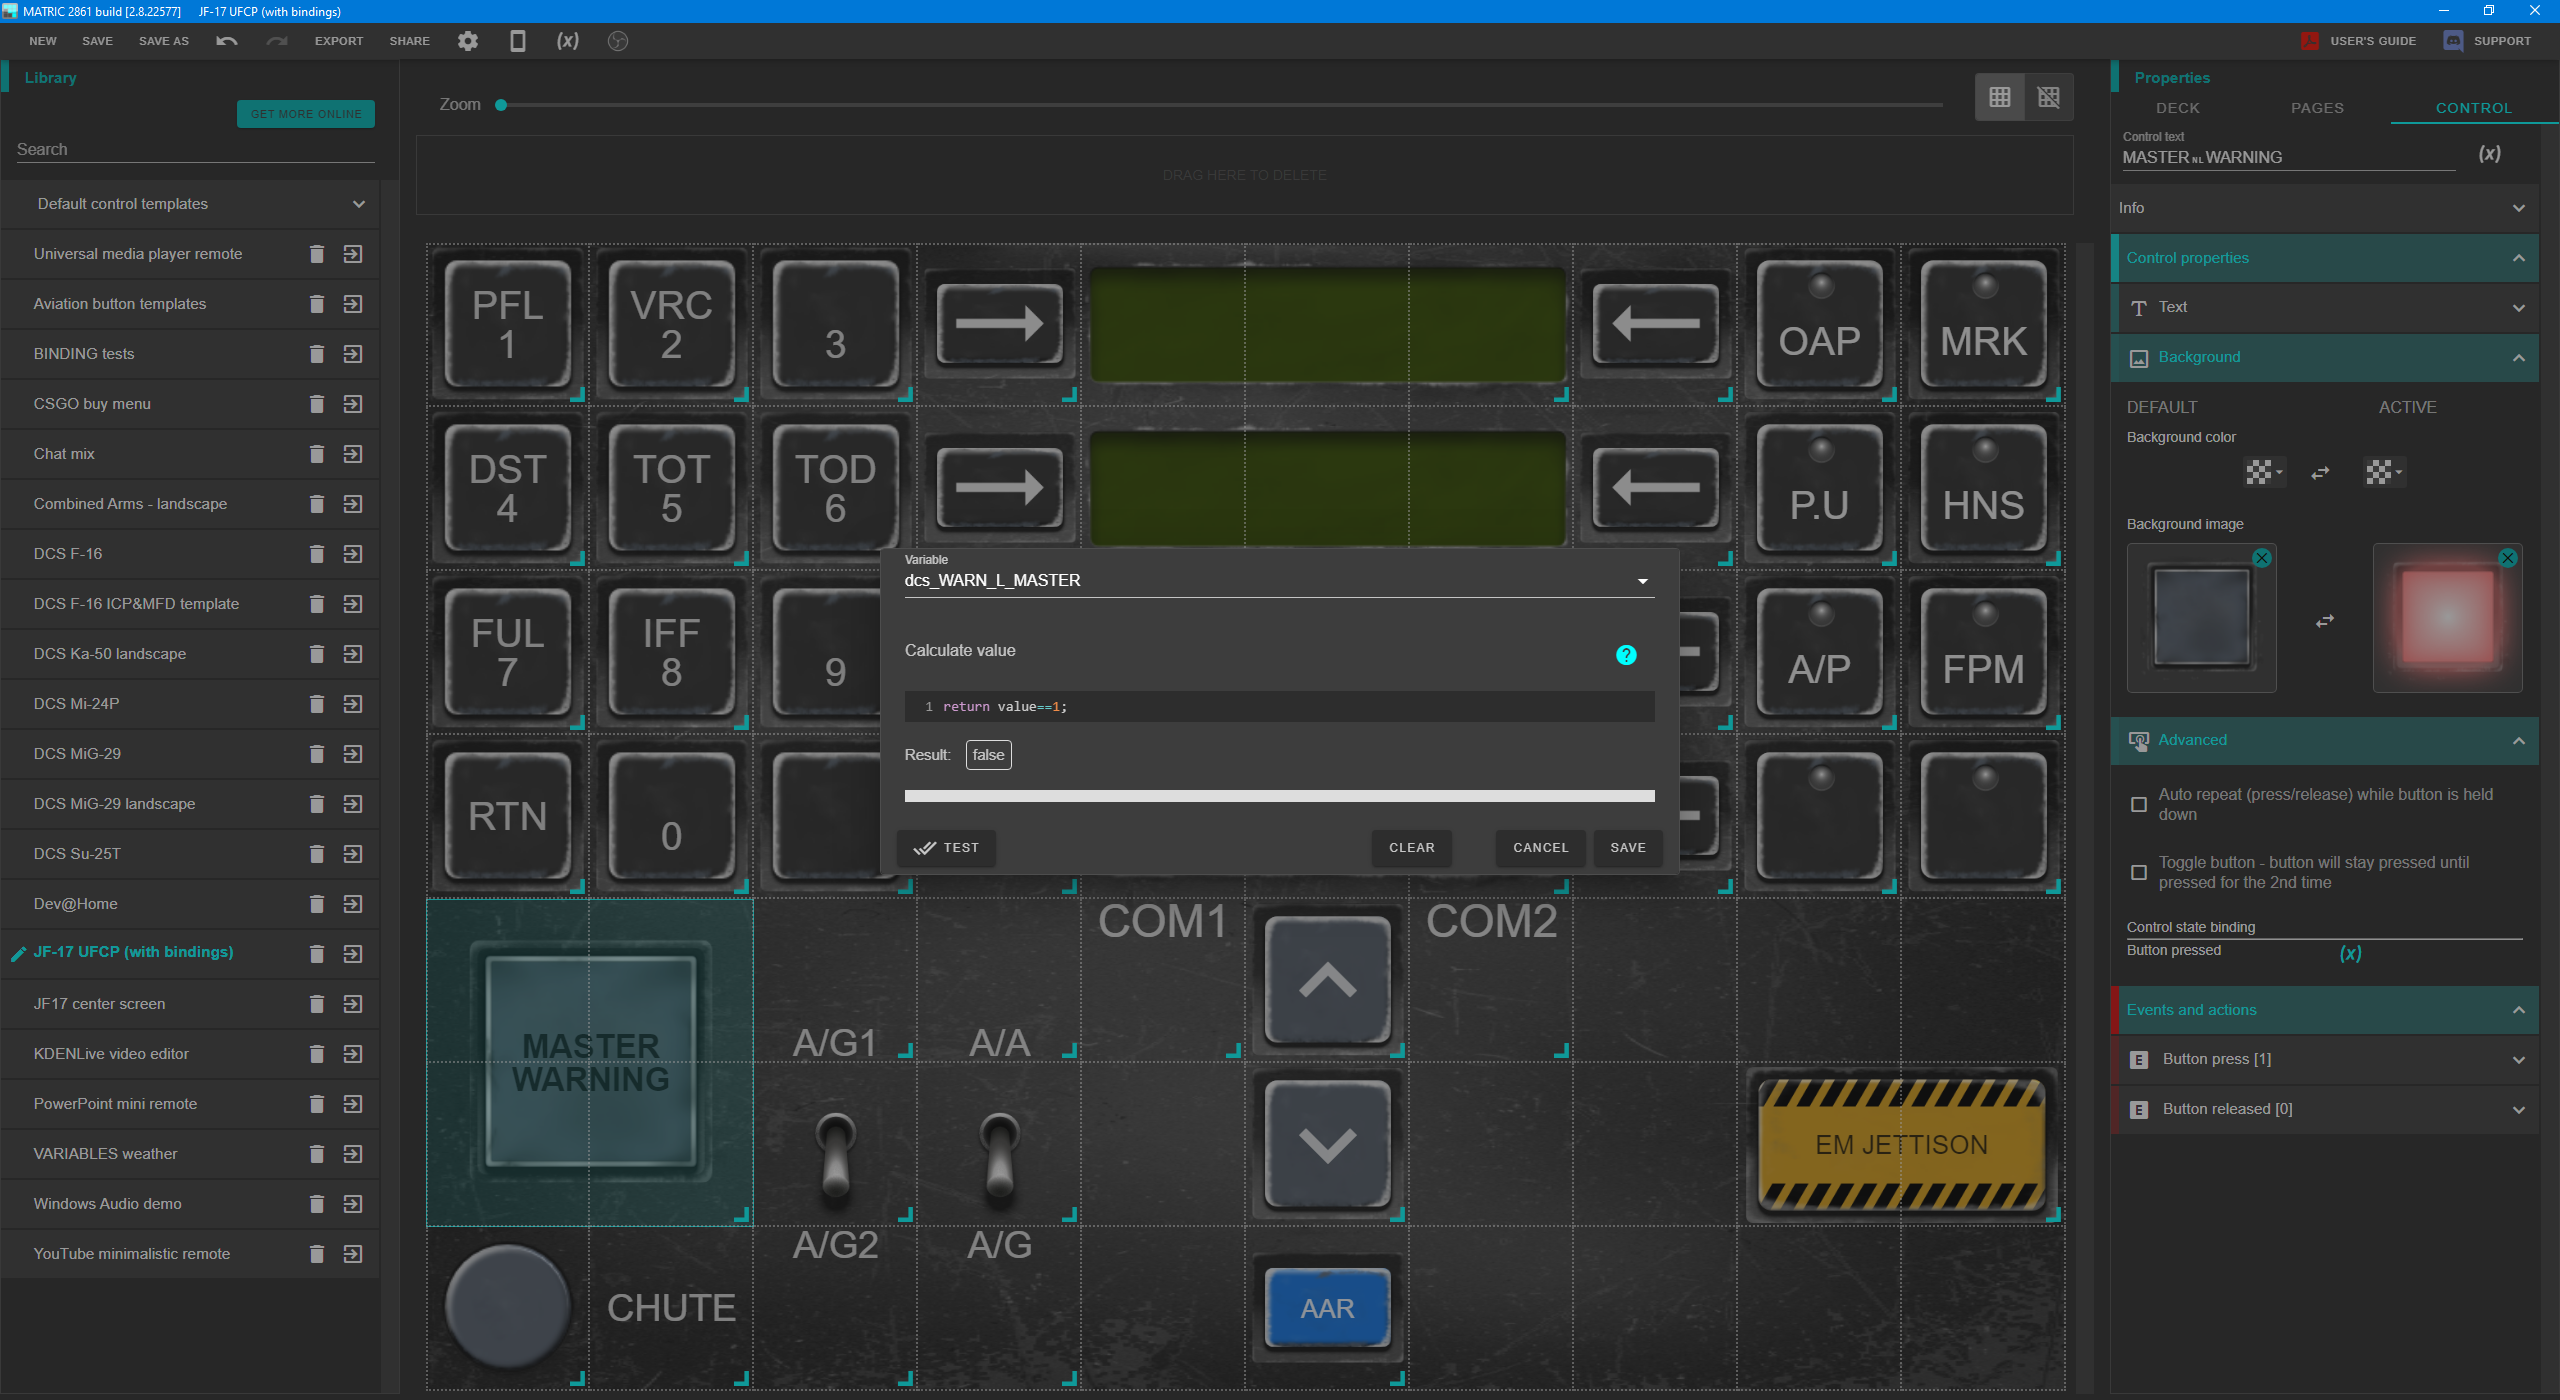Enable Auto repeat while button held
Image resolution: width=2560 pixels, height=1400 pixels.
[2139, 804]
